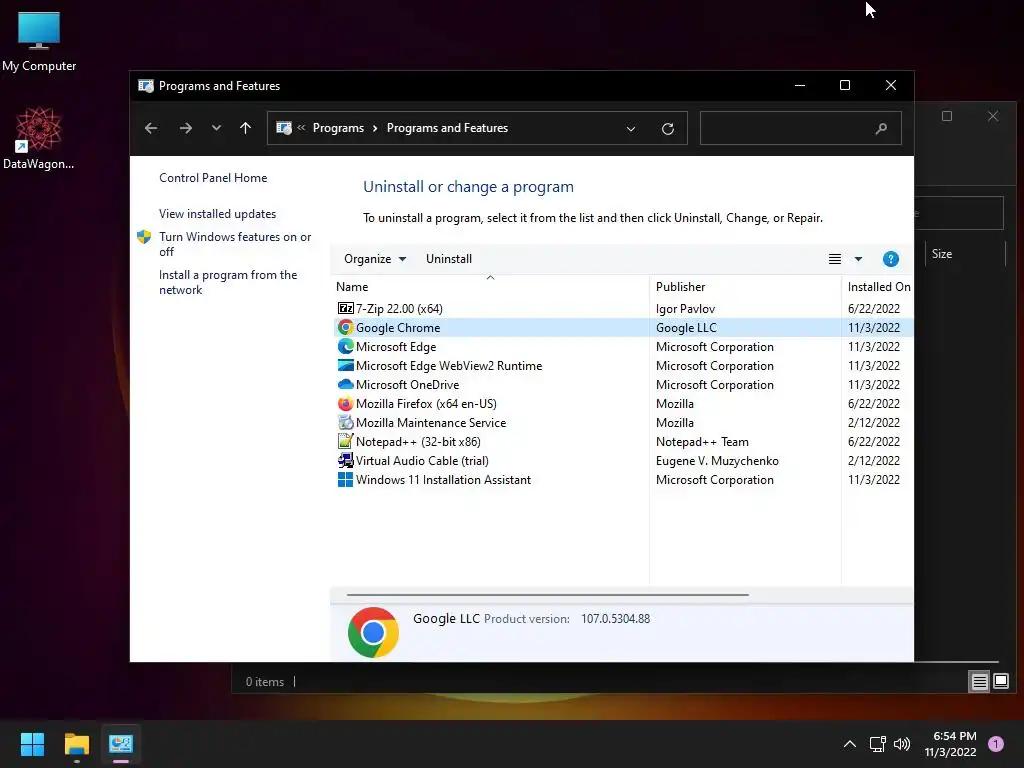Screen dimensions: 1024x768
Task: Select Notepad++ (32-bit x86) entry
Action: [418, 441]
